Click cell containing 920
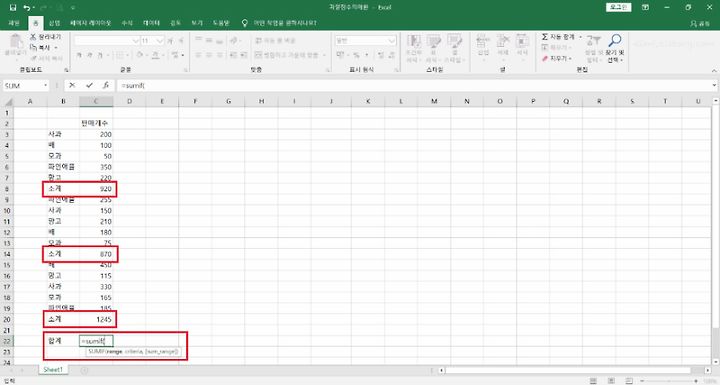 (x=96, y=189)
